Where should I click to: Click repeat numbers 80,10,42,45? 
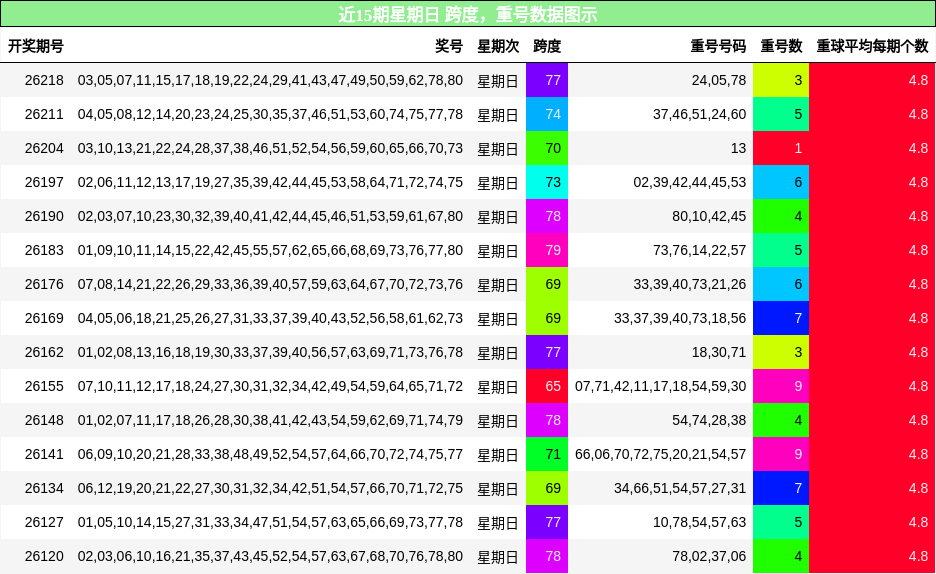click(x=709, y=217)
